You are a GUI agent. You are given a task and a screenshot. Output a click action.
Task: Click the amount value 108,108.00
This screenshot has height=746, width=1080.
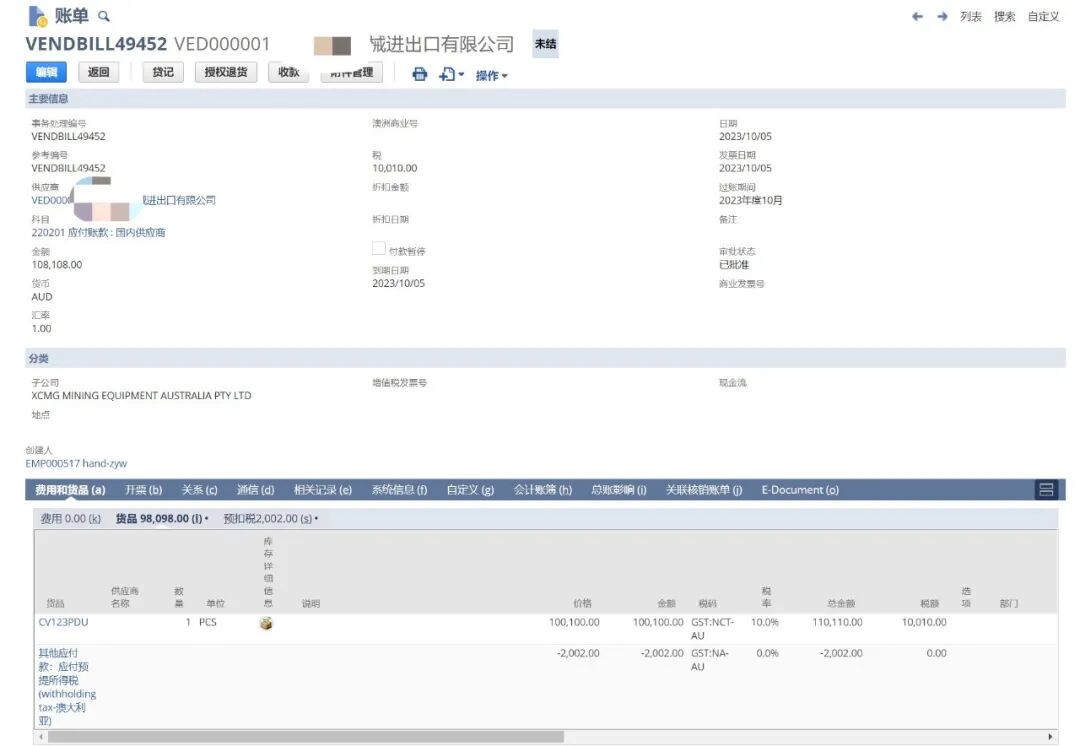coord(56,265)
